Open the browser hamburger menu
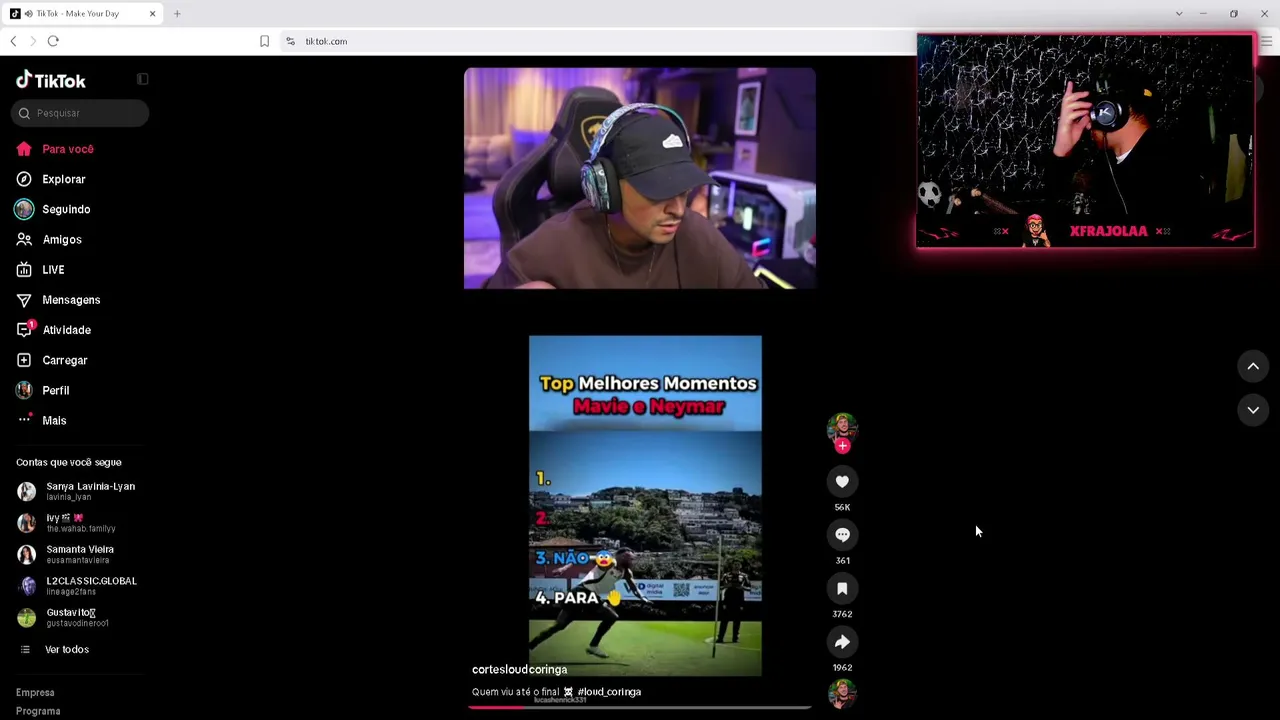Viewport: 1280px width, 720px height. click(x=1266, y=41)
